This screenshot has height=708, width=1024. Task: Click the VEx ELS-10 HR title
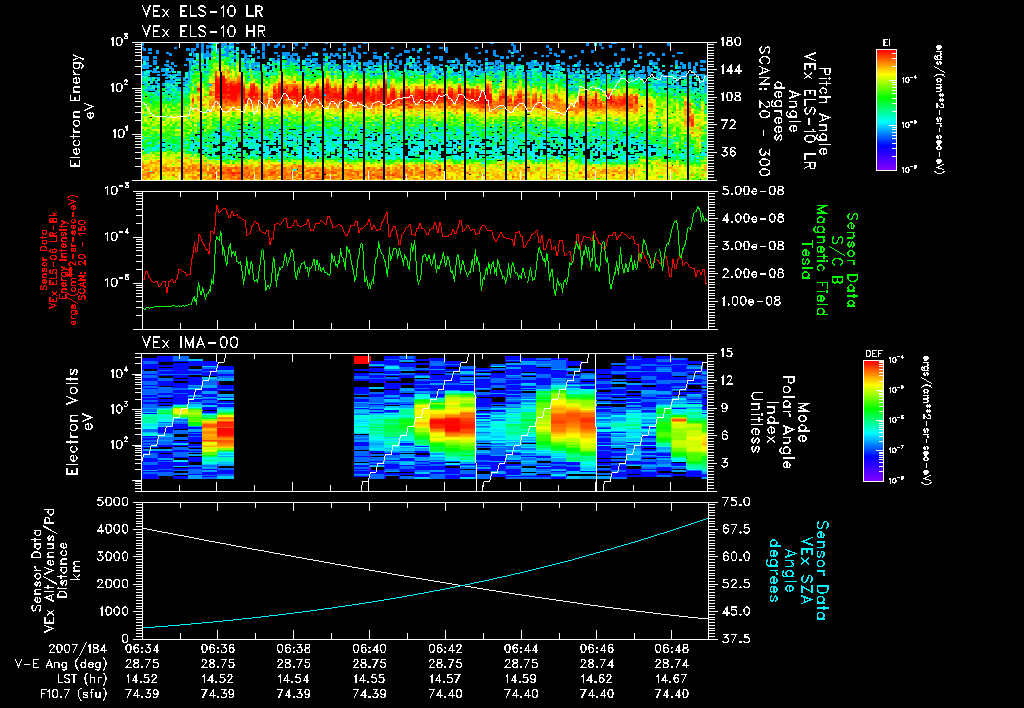tap(203, 31)
